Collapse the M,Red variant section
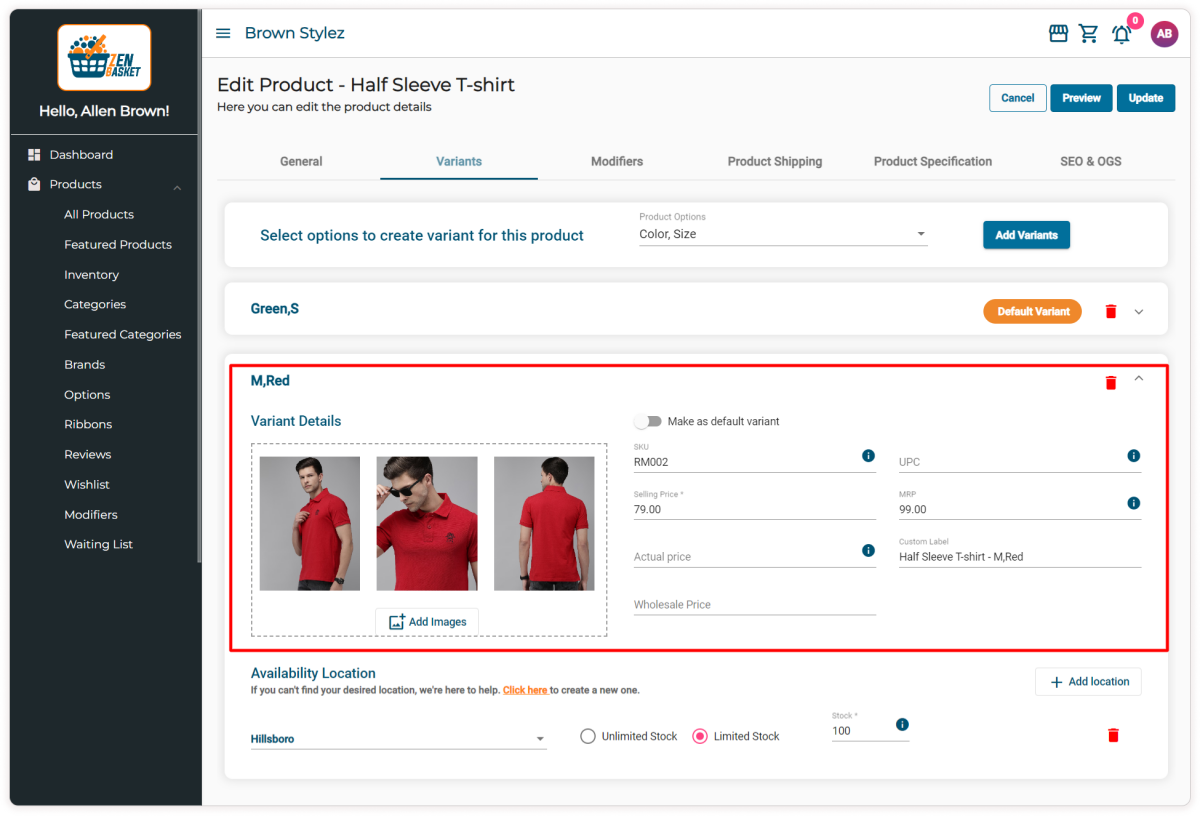 [1139, 379]
